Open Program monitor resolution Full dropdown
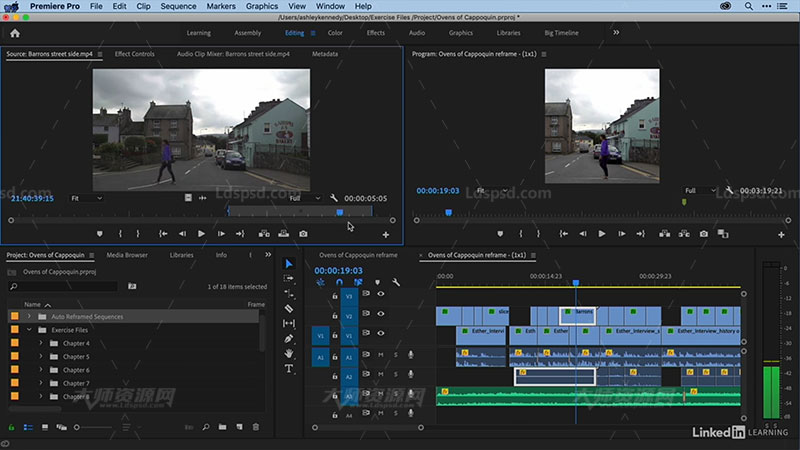This screenshot has height=450, width=800. tap(699, 190)
